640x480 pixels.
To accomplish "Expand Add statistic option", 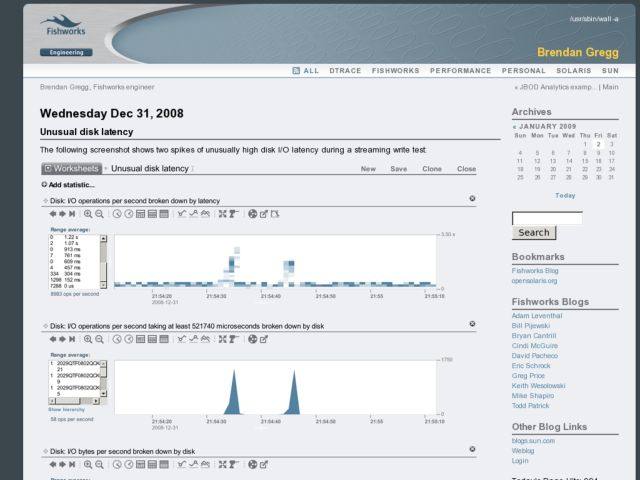I will [x=69, y=185].
